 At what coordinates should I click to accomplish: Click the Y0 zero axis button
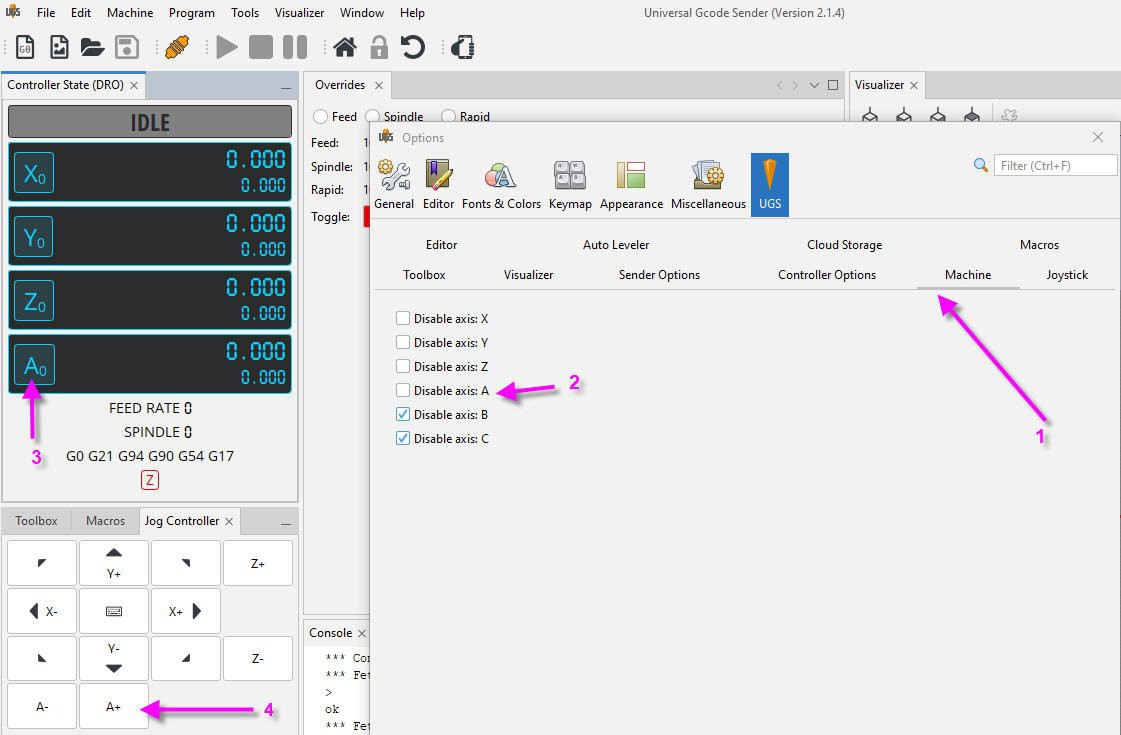click(34, 237)
